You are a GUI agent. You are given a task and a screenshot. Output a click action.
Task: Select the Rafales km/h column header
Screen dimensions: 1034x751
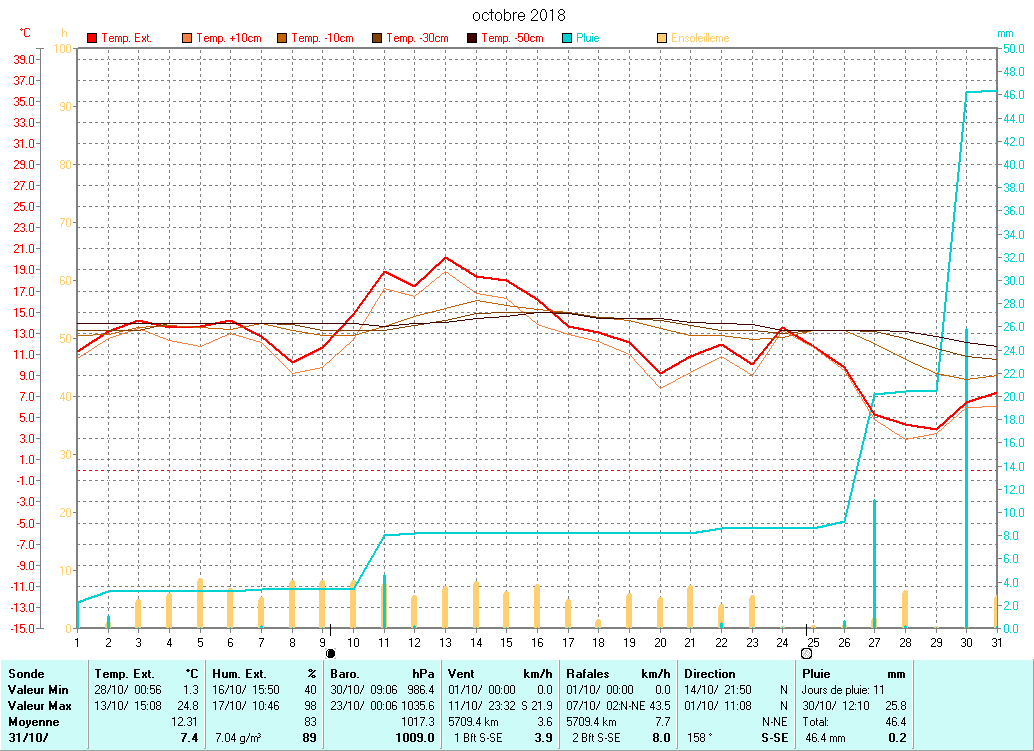(617, 674)
